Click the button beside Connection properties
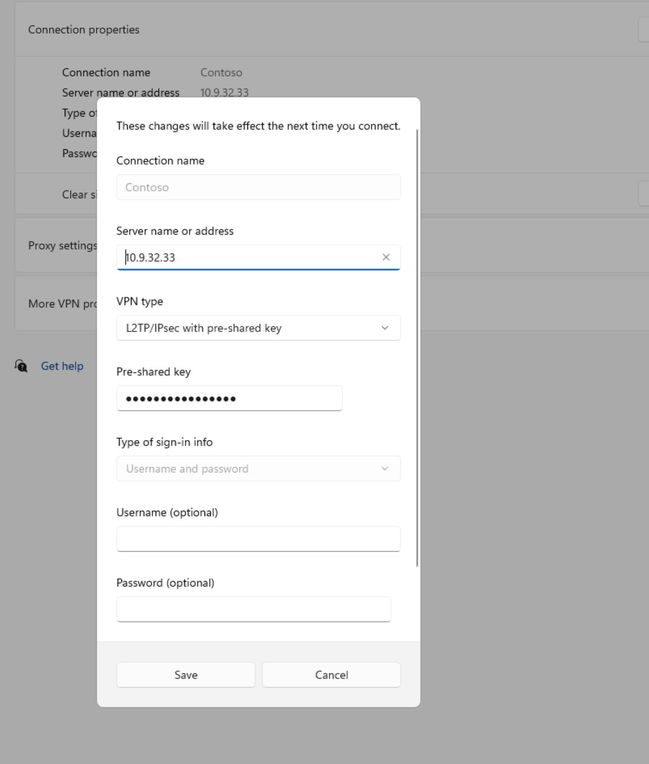649x764 pixels. pos(643,30)
